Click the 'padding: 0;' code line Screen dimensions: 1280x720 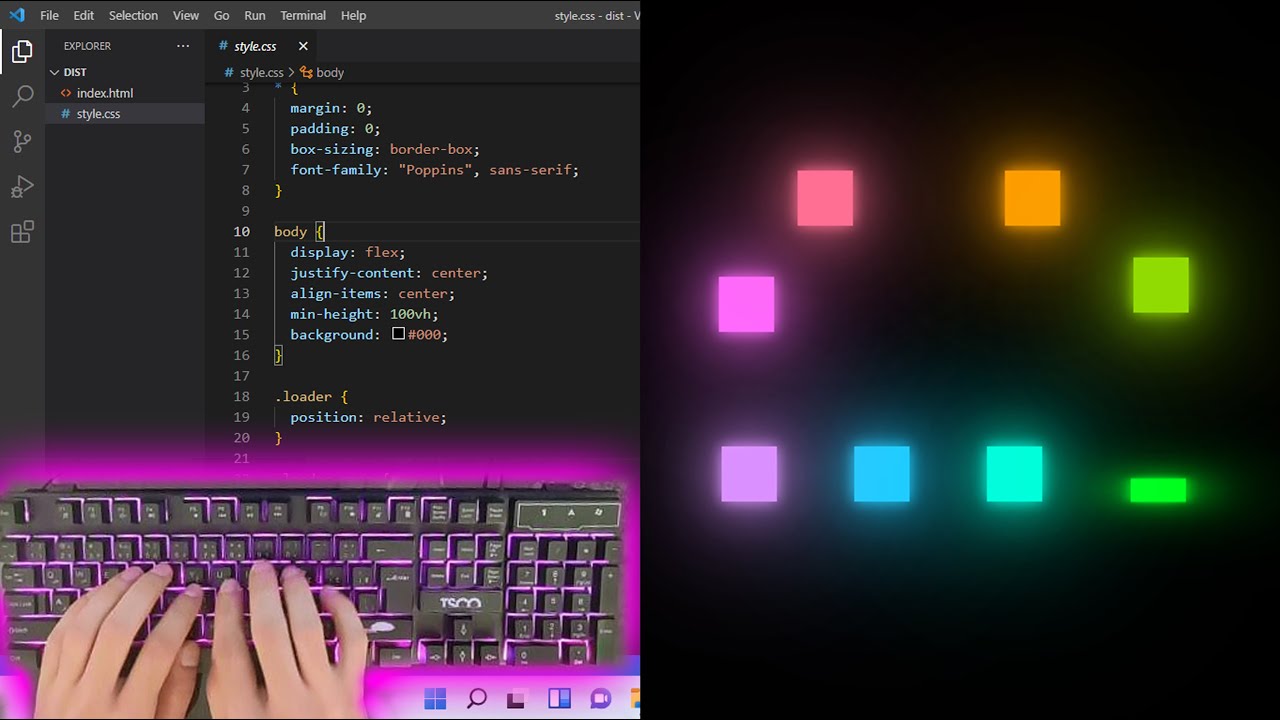(335, 129)
